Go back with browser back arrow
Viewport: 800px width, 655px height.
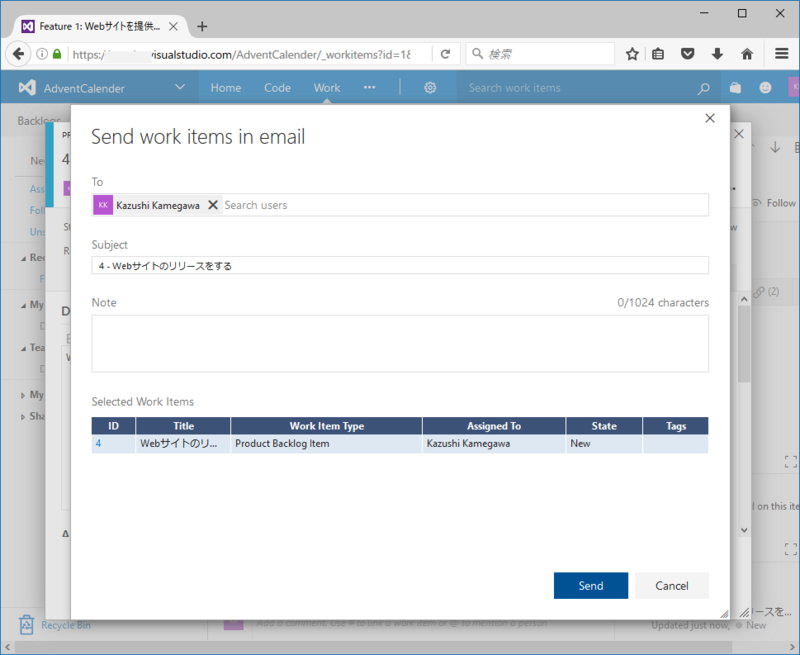click(x=18, y=54)
